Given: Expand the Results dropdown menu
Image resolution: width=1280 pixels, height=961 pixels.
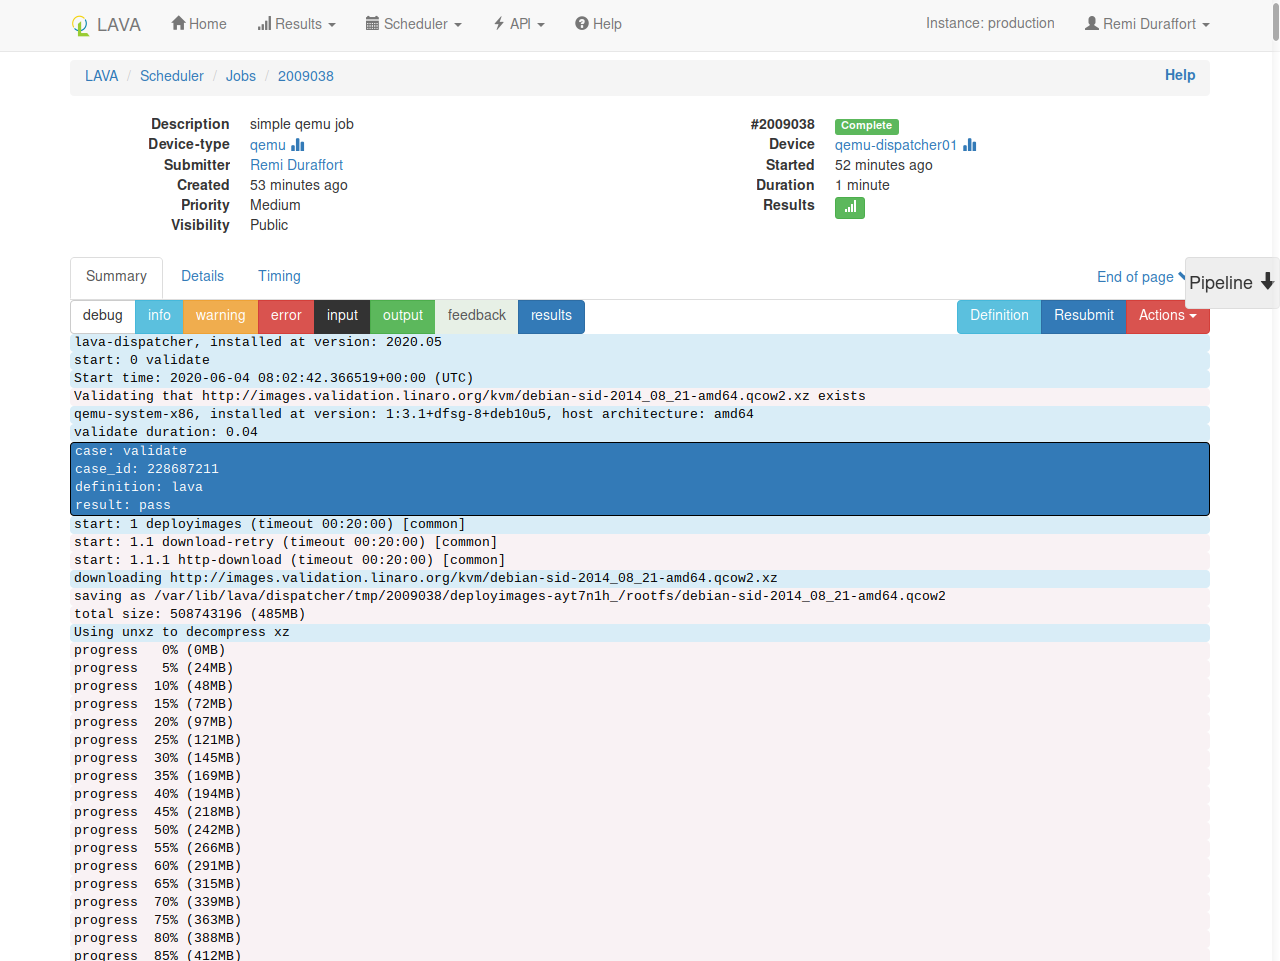Looking at the screenshot, I should [x=297, y=24].
